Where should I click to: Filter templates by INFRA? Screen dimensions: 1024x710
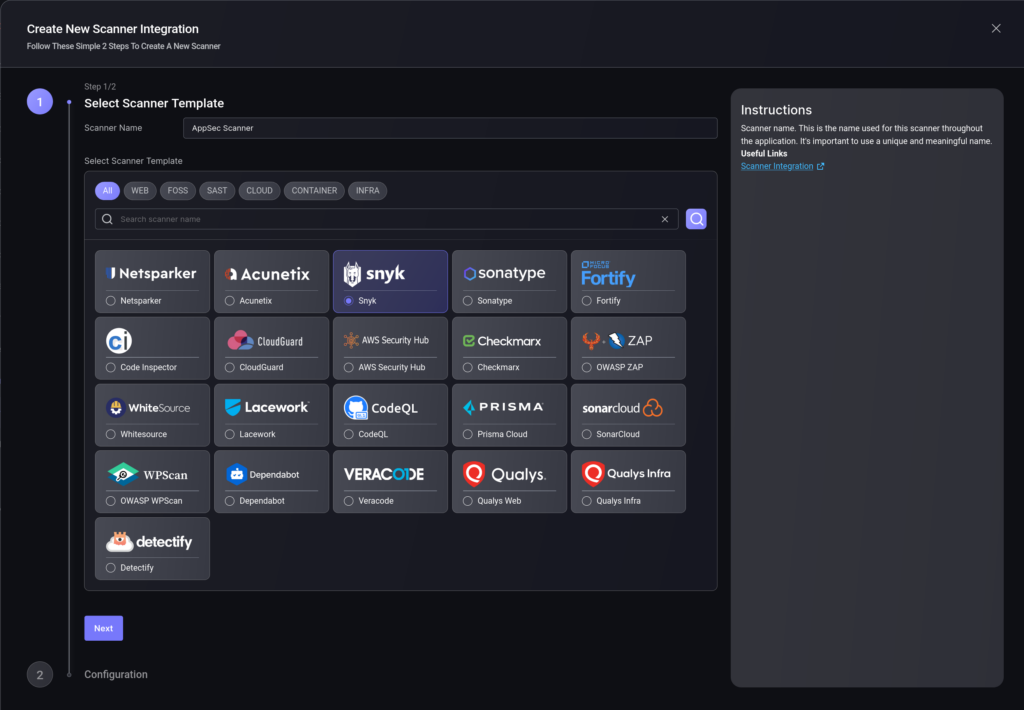pyautogui.click(x=368, y=191)
